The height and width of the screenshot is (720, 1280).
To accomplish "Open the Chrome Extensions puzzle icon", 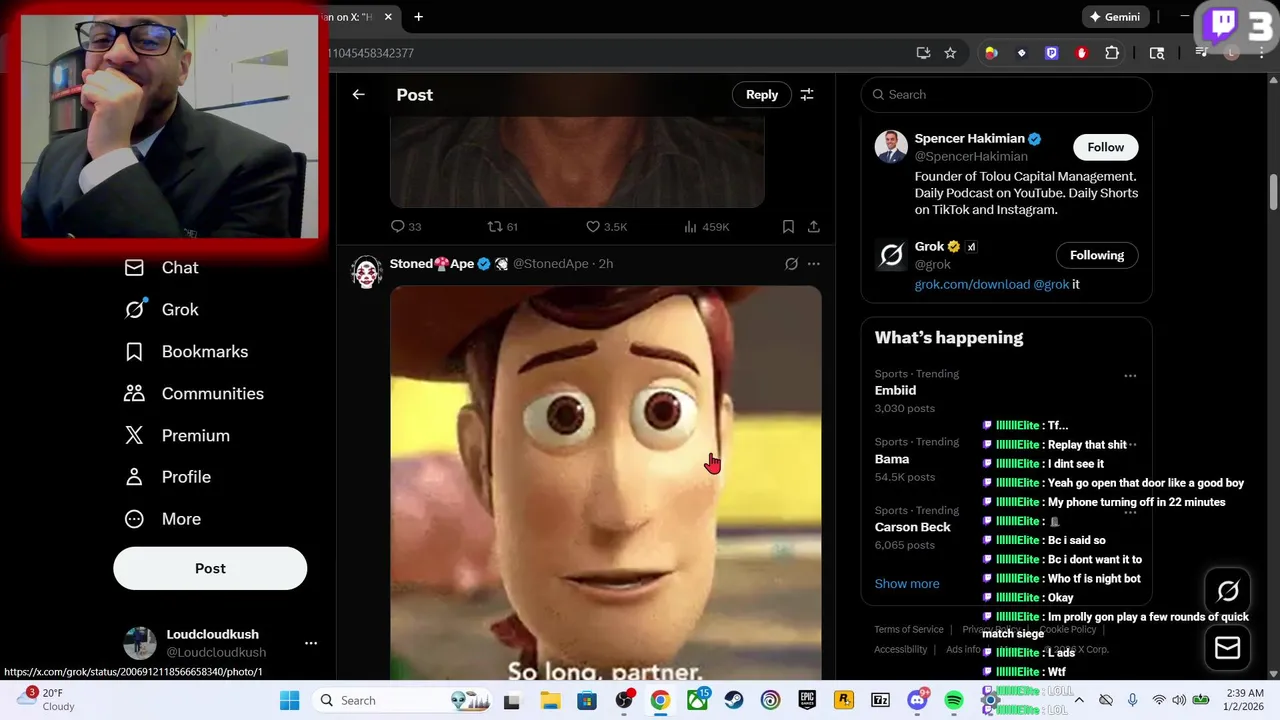I will point(1112,53).
